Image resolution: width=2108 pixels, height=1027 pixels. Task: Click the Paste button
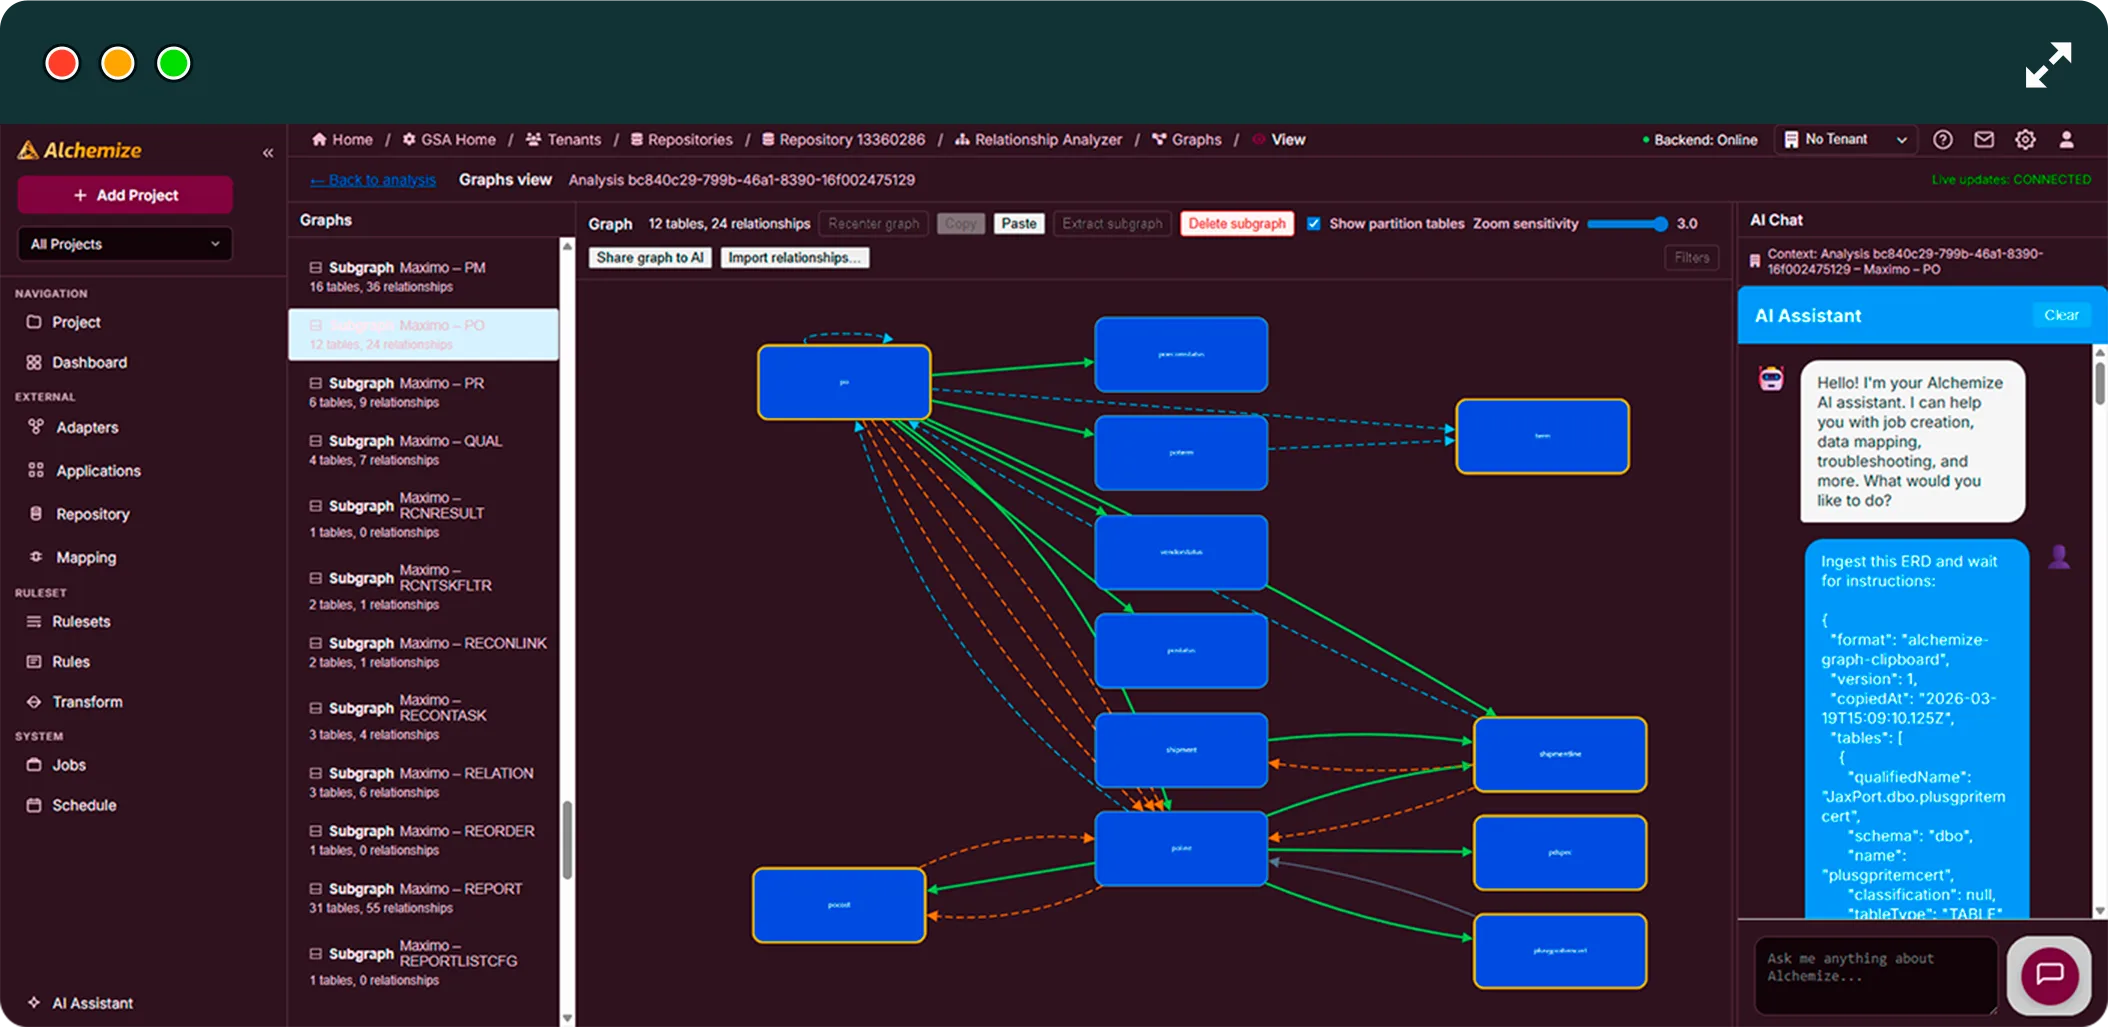[1019, 224]
